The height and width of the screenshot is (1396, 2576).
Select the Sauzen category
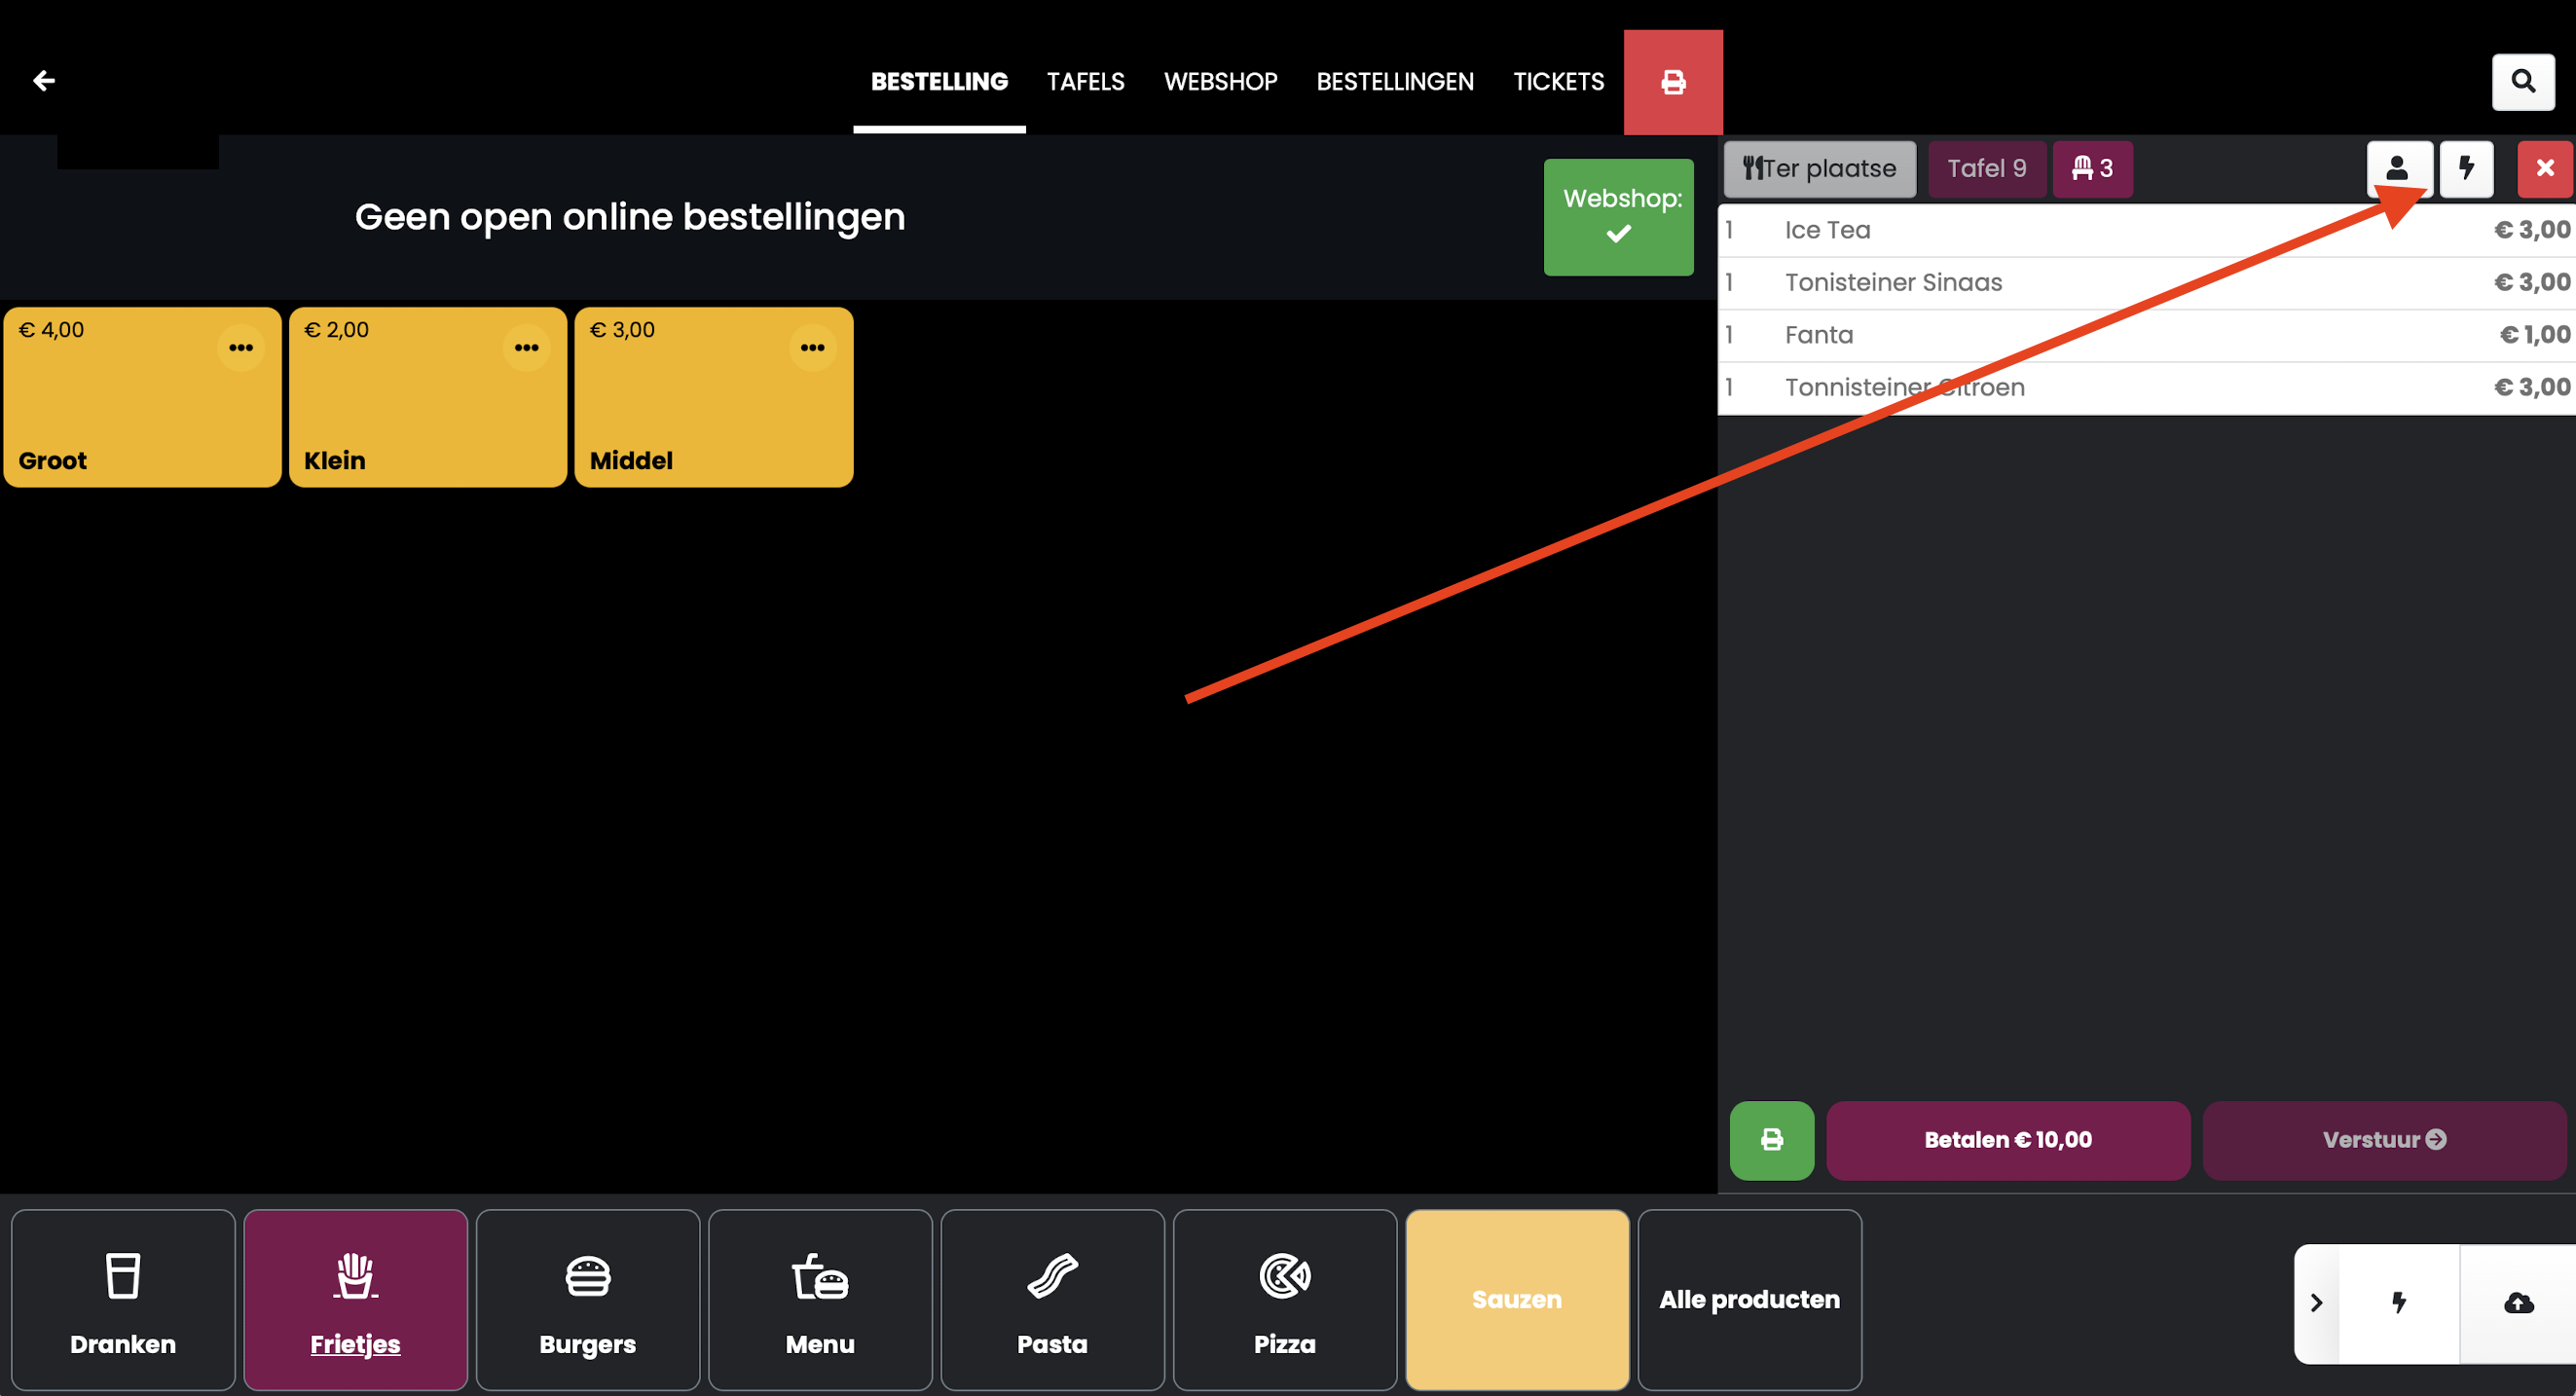click(x=1517, y=1300)
